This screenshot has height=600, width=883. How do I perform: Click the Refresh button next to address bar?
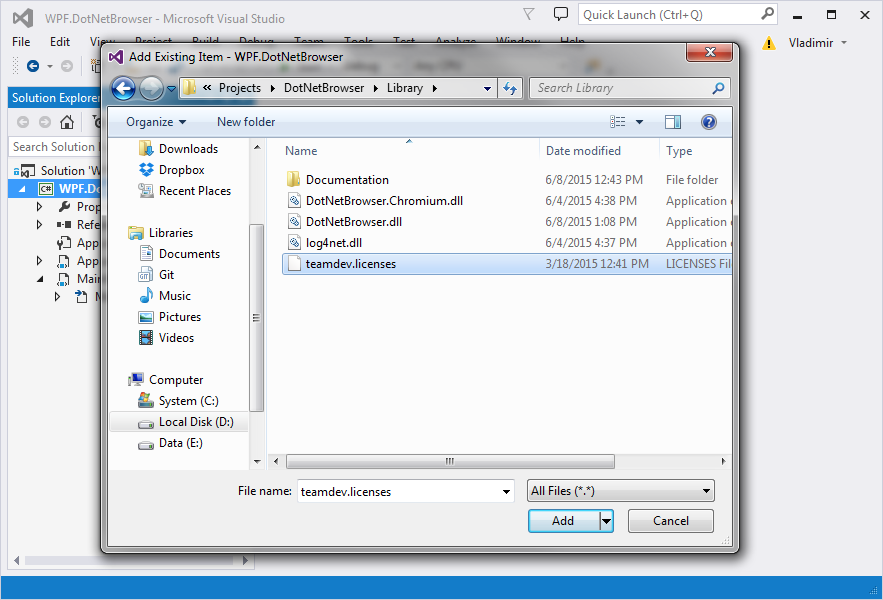click(x=510, y=88)
